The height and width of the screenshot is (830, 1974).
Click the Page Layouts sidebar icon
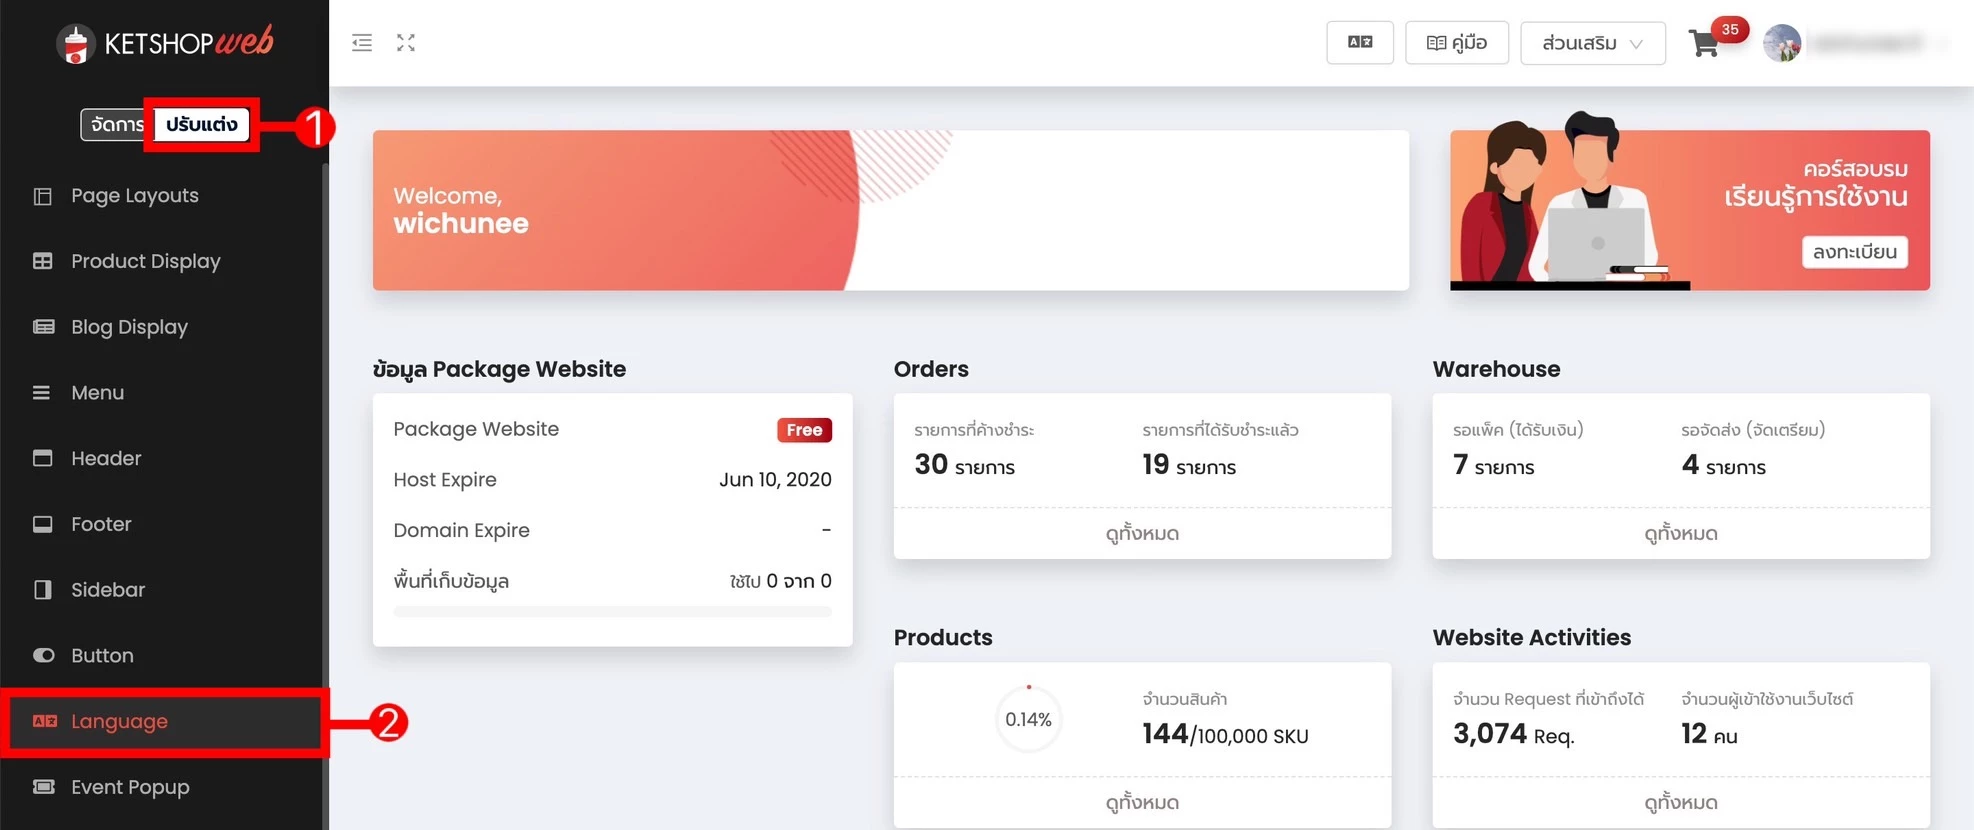[43, 196]
